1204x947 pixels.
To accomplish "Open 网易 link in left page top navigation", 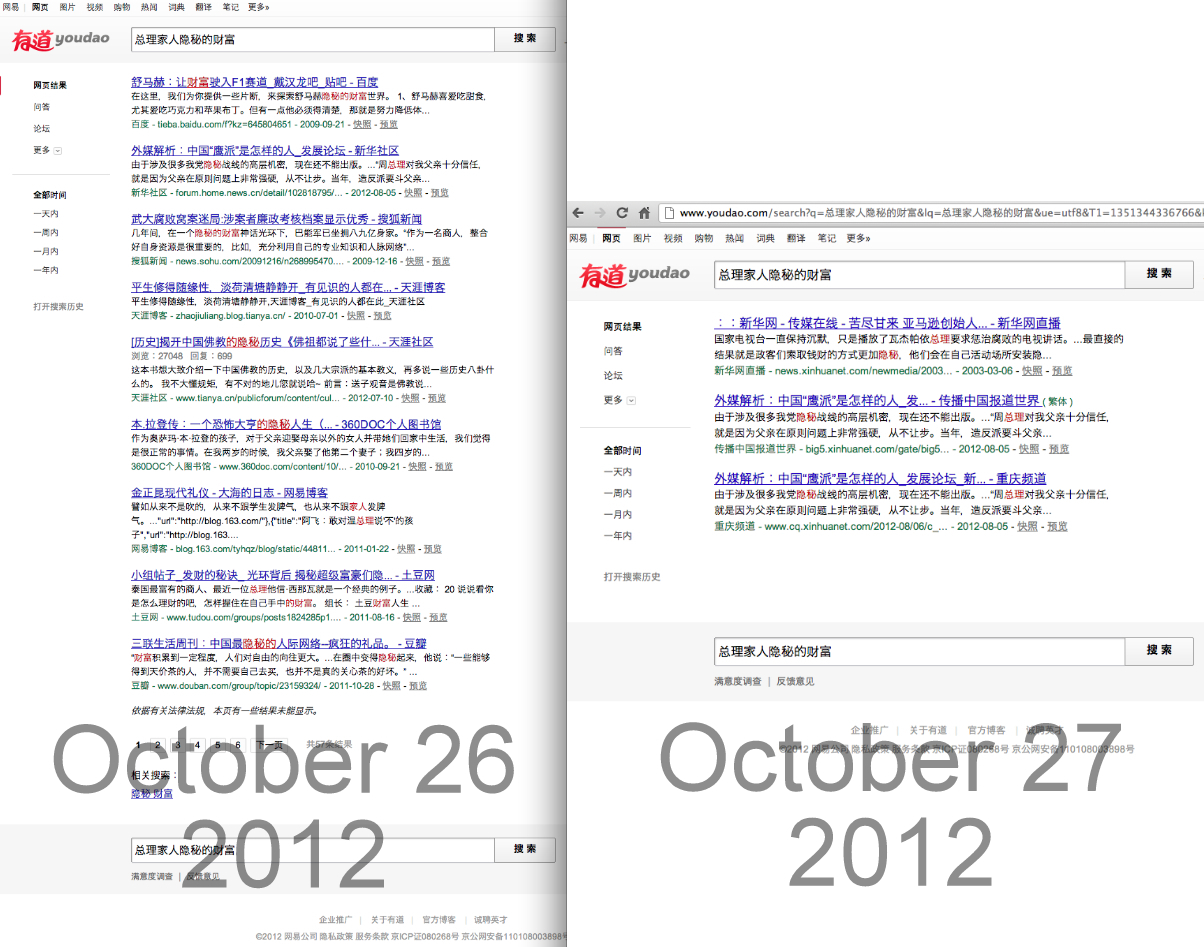I will [x=10, y=7].
